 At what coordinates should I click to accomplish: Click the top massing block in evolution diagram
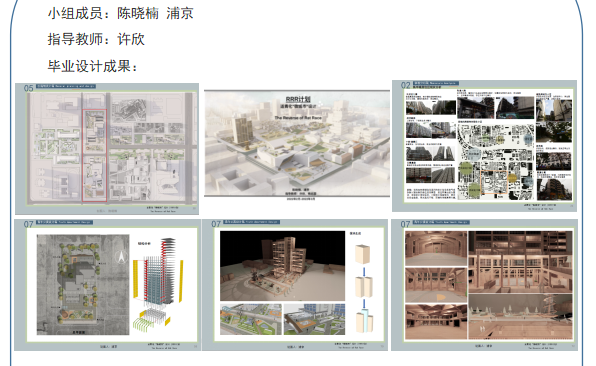362,254
